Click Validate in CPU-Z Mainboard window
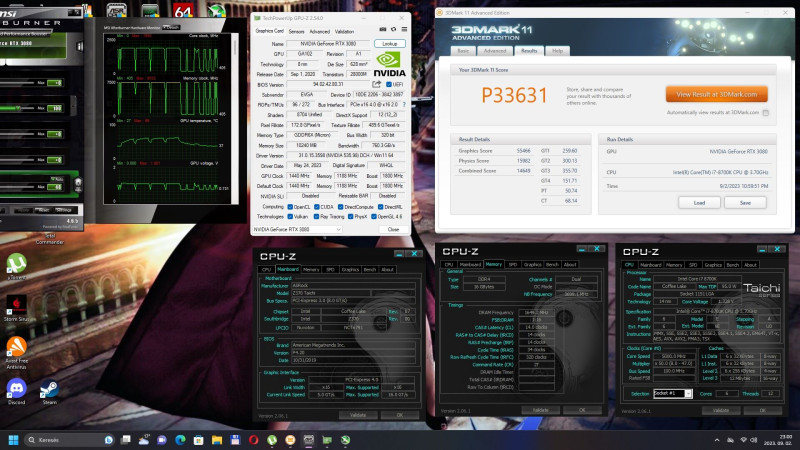This screenshot has width=800, height=450. (x=358, y=415)
